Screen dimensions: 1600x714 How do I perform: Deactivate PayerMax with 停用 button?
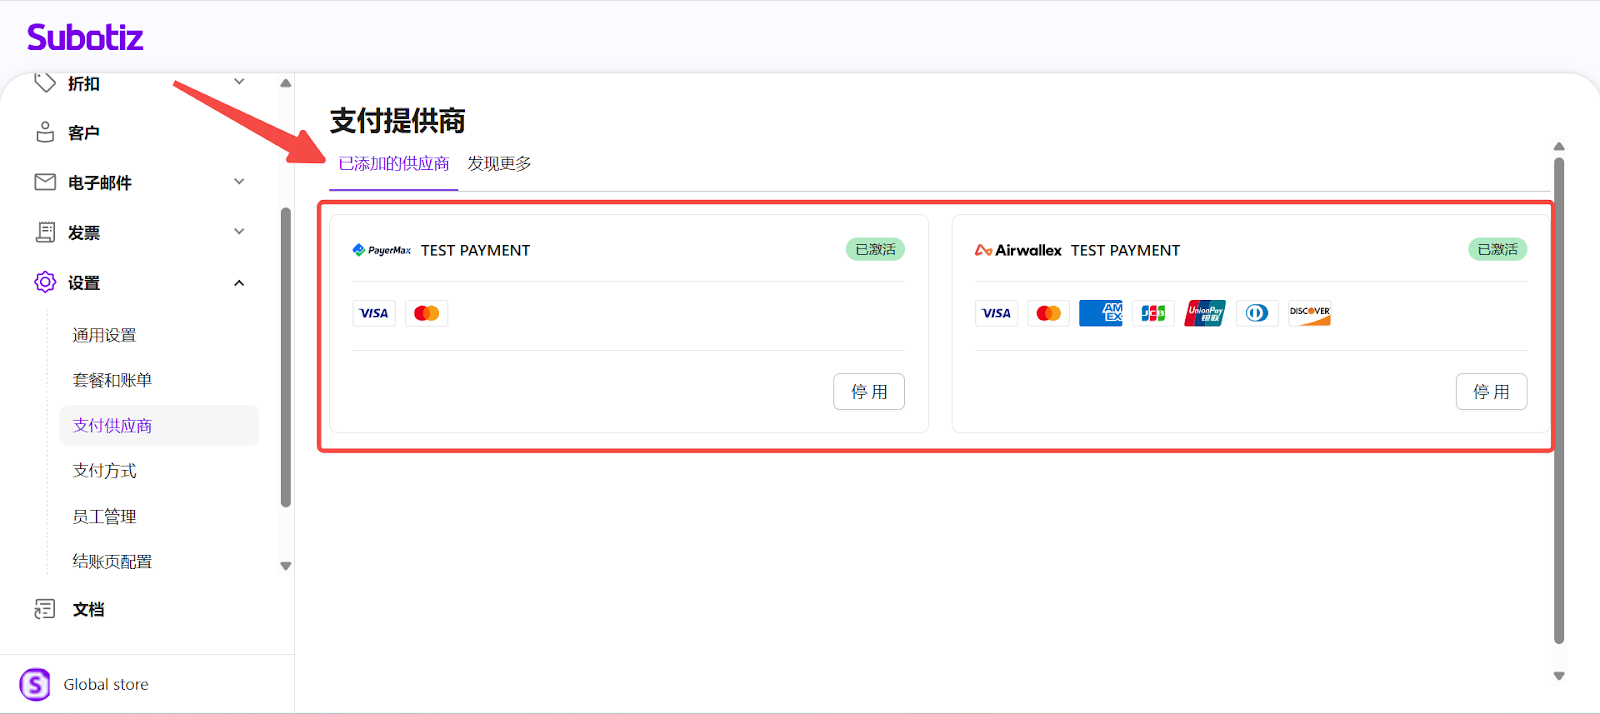click(x=868, y=392)
